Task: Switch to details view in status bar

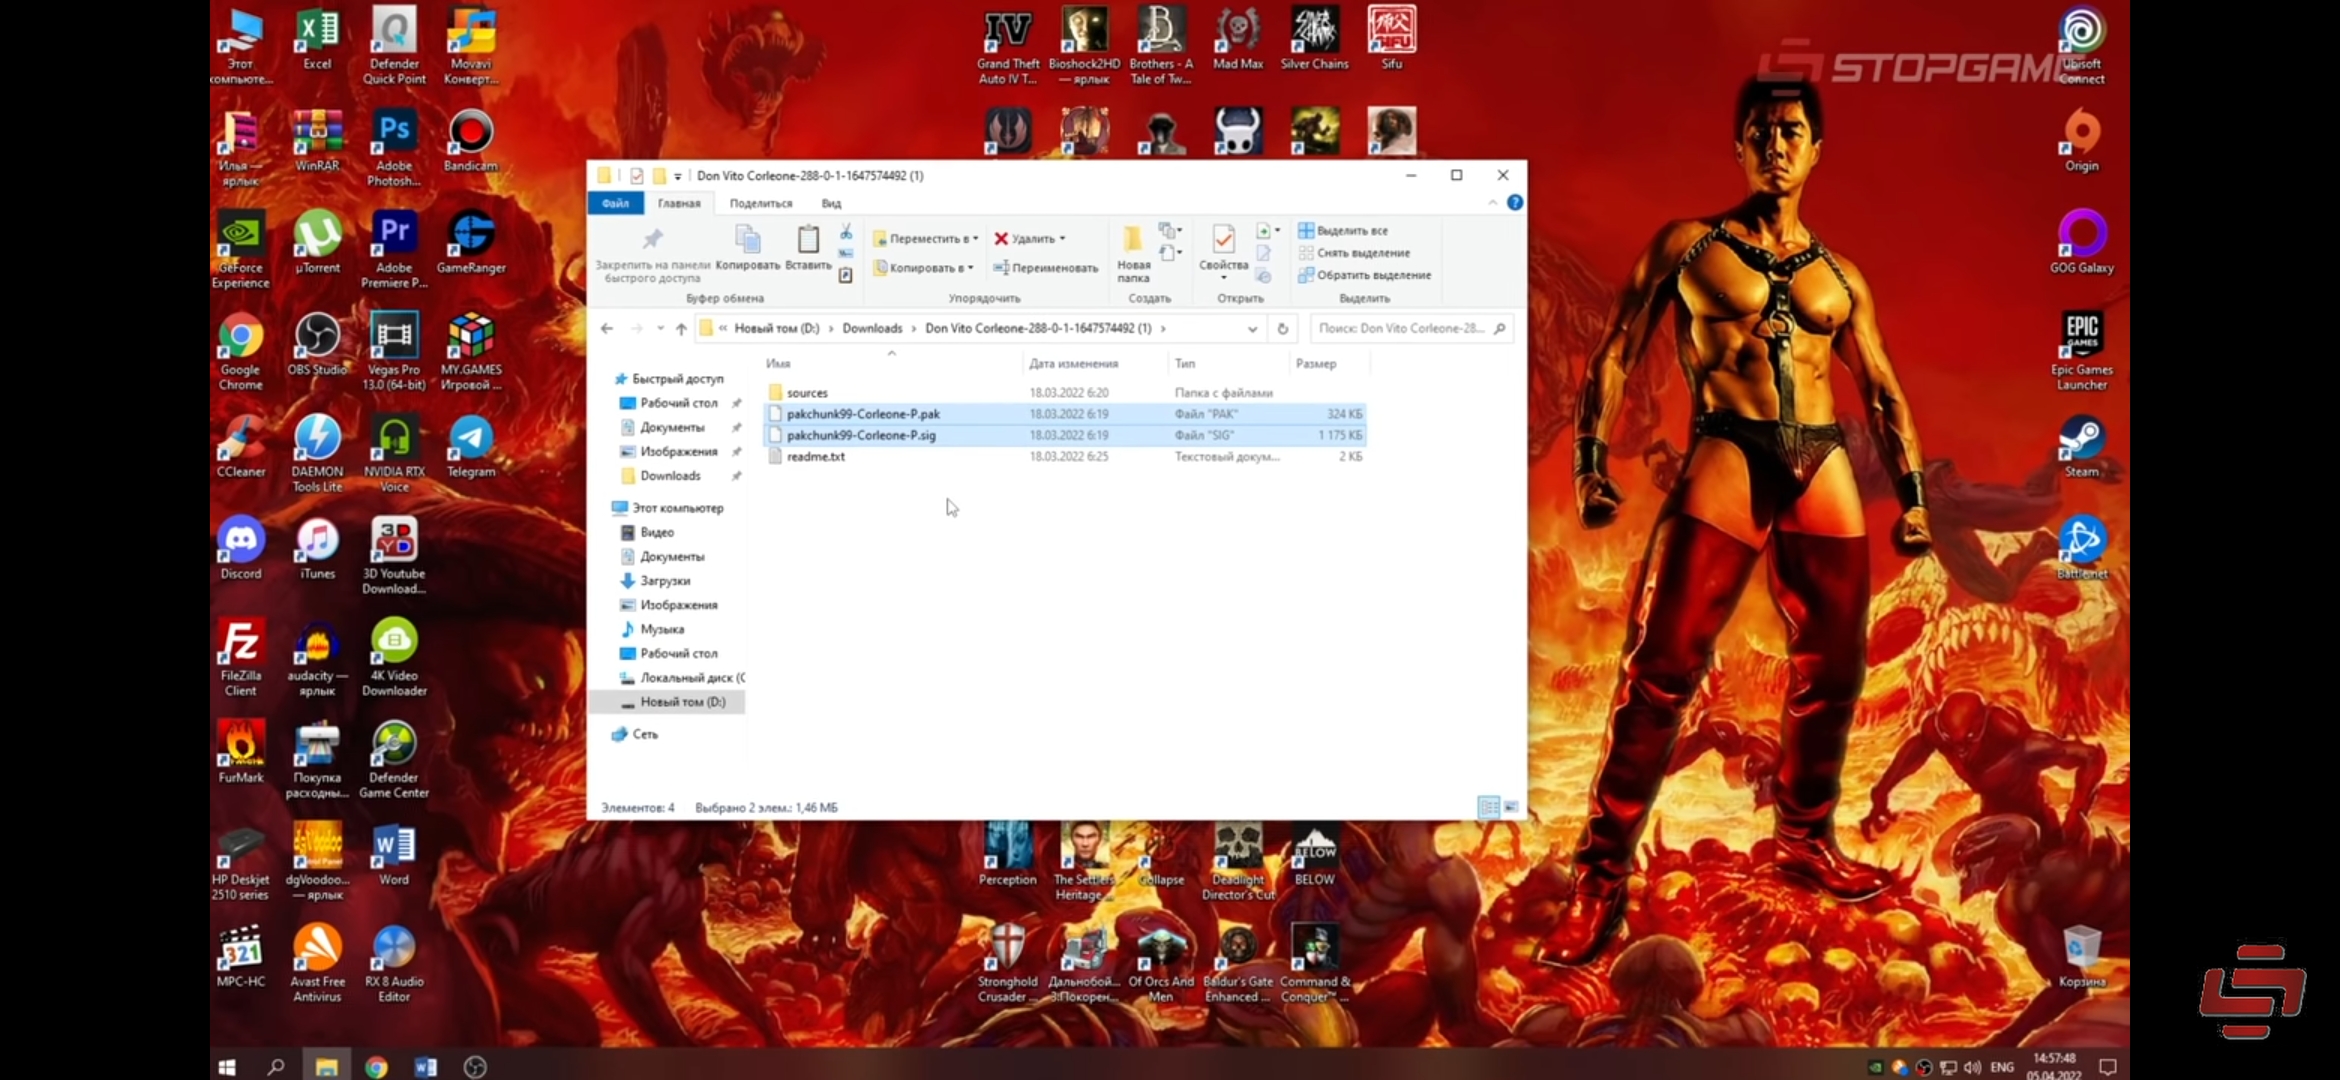Action: (1488, 807)
